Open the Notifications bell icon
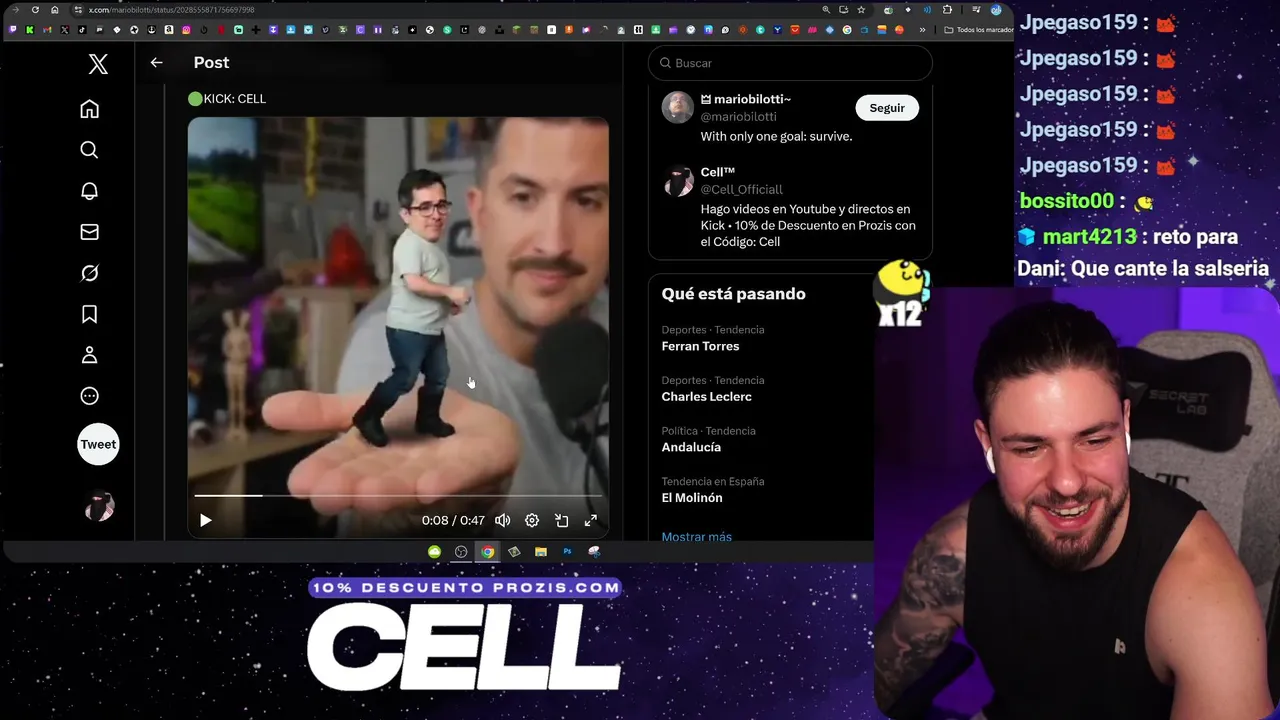This screenshot has width=1280, height=720. [89, 191]
